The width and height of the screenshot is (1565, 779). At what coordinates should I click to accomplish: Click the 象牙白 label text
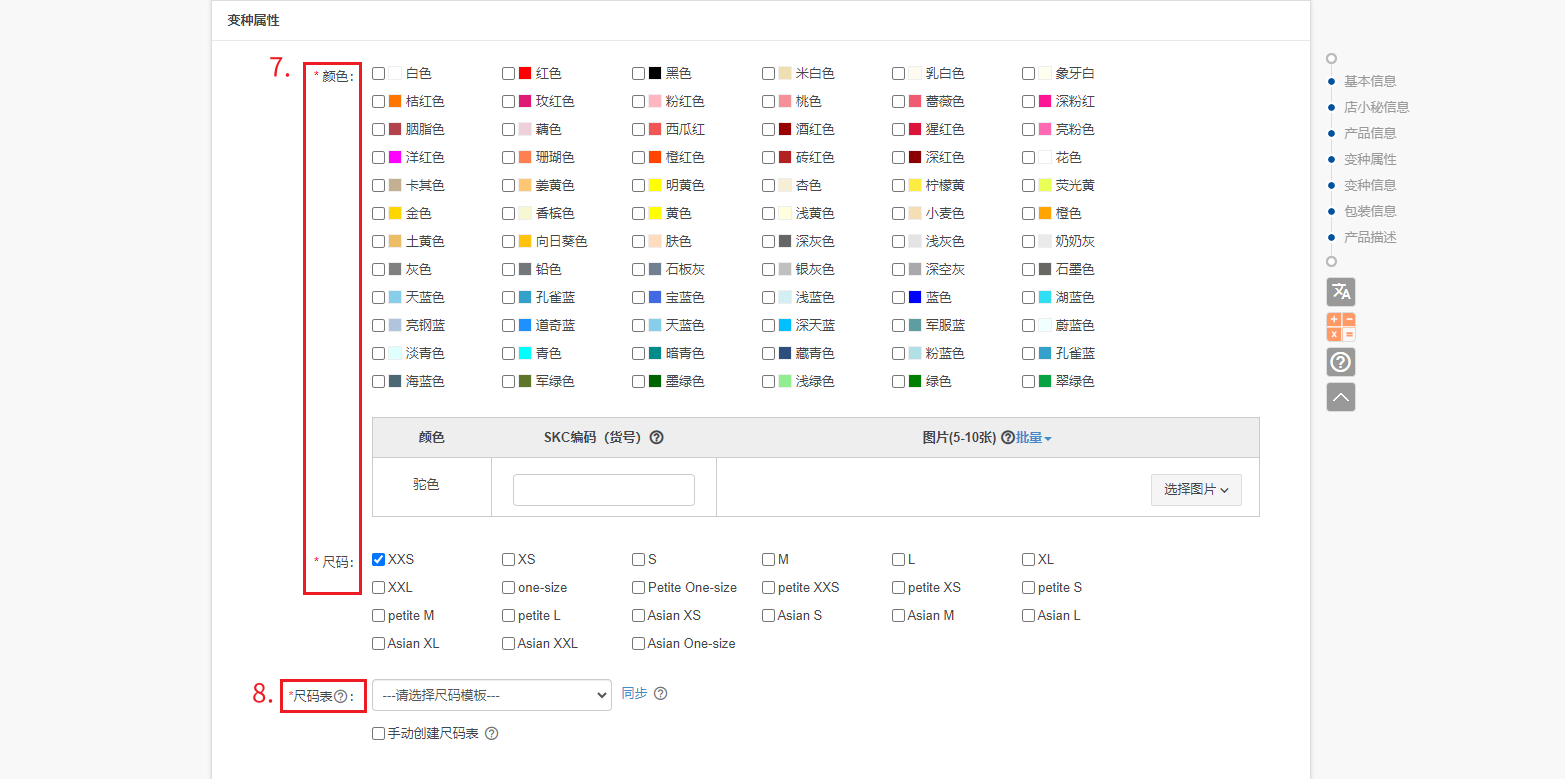tap(1075, 73)
